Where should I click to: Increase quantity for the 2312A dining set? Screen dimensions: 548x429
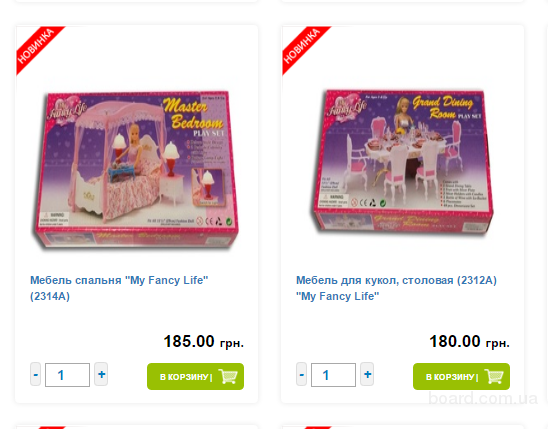click(367, 374)
